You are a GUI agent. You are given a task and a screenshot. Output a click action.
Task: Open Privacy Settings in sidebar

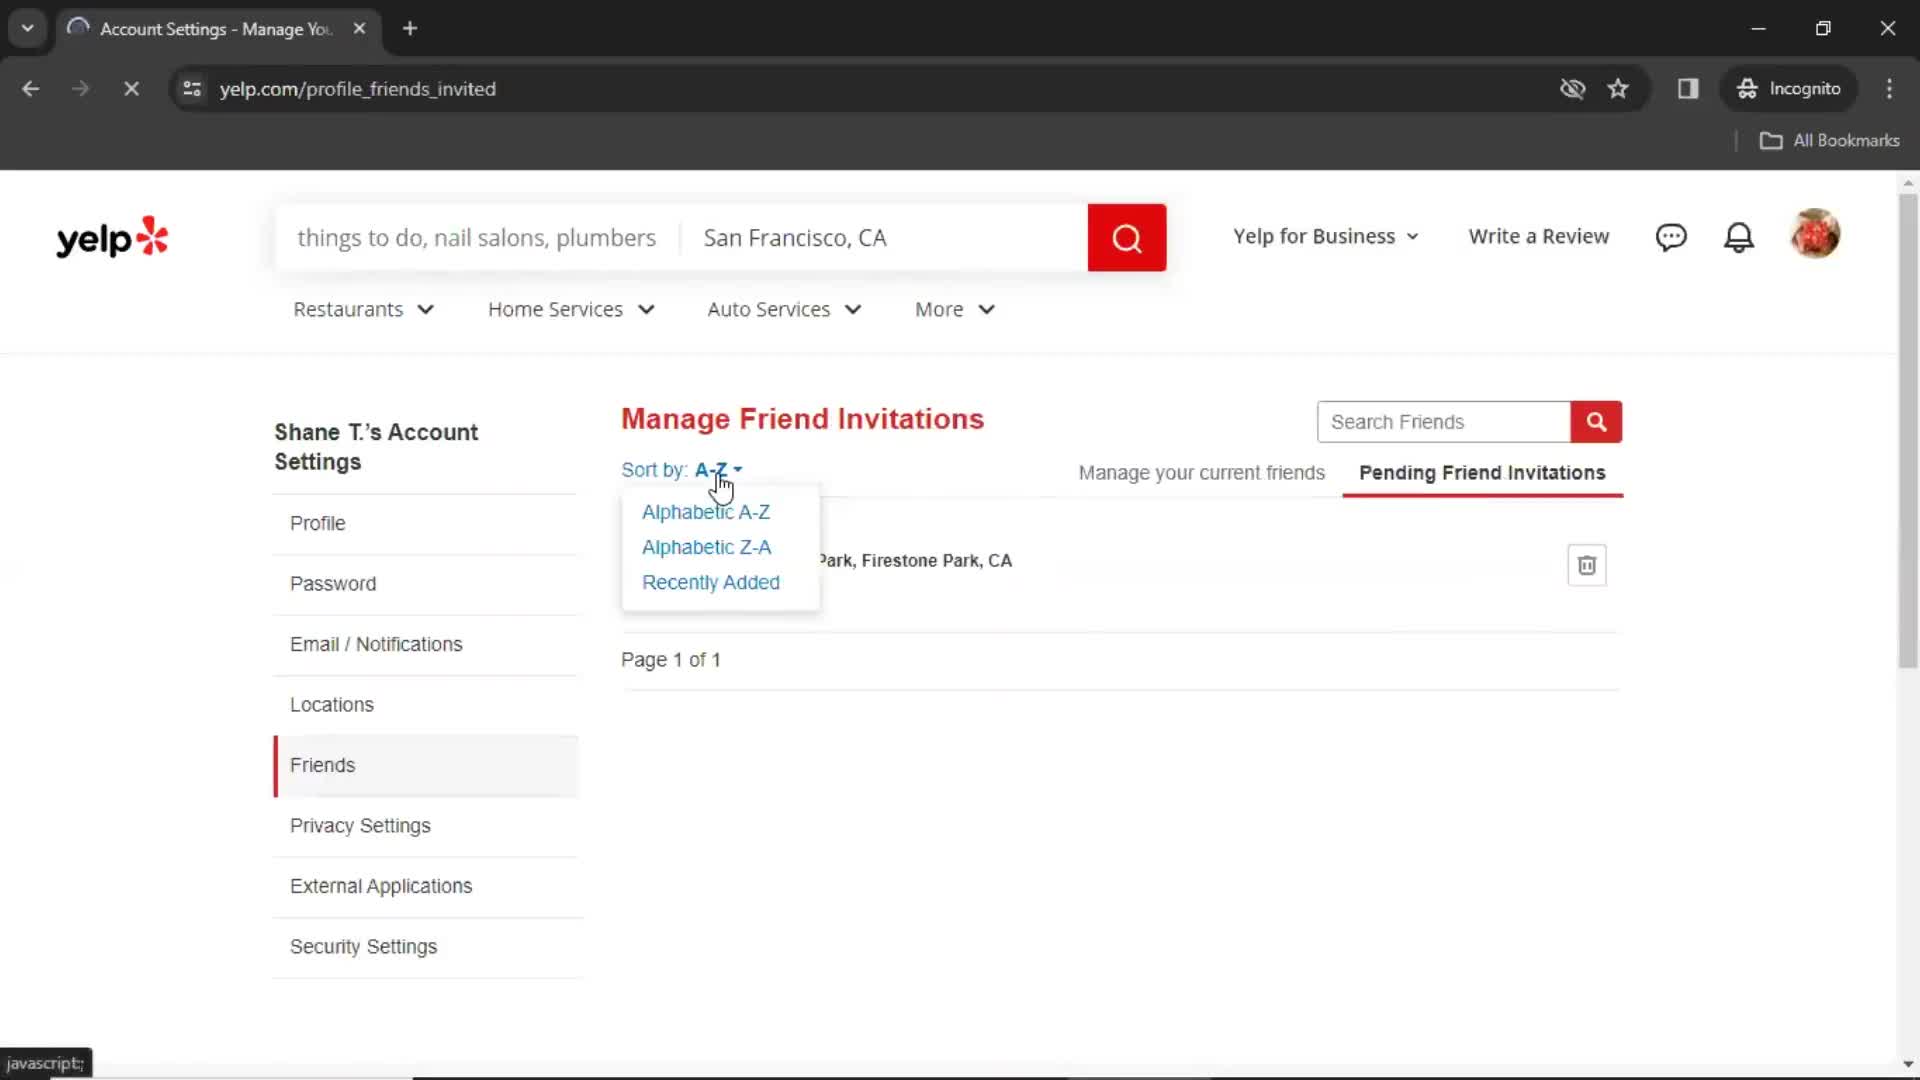(426, 826)
